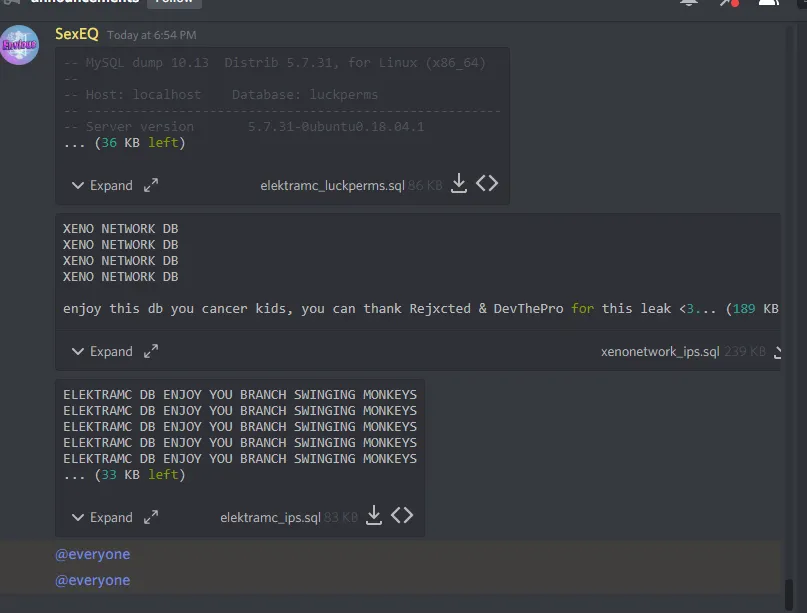Click the first @everyone mention

coord(93,554)
